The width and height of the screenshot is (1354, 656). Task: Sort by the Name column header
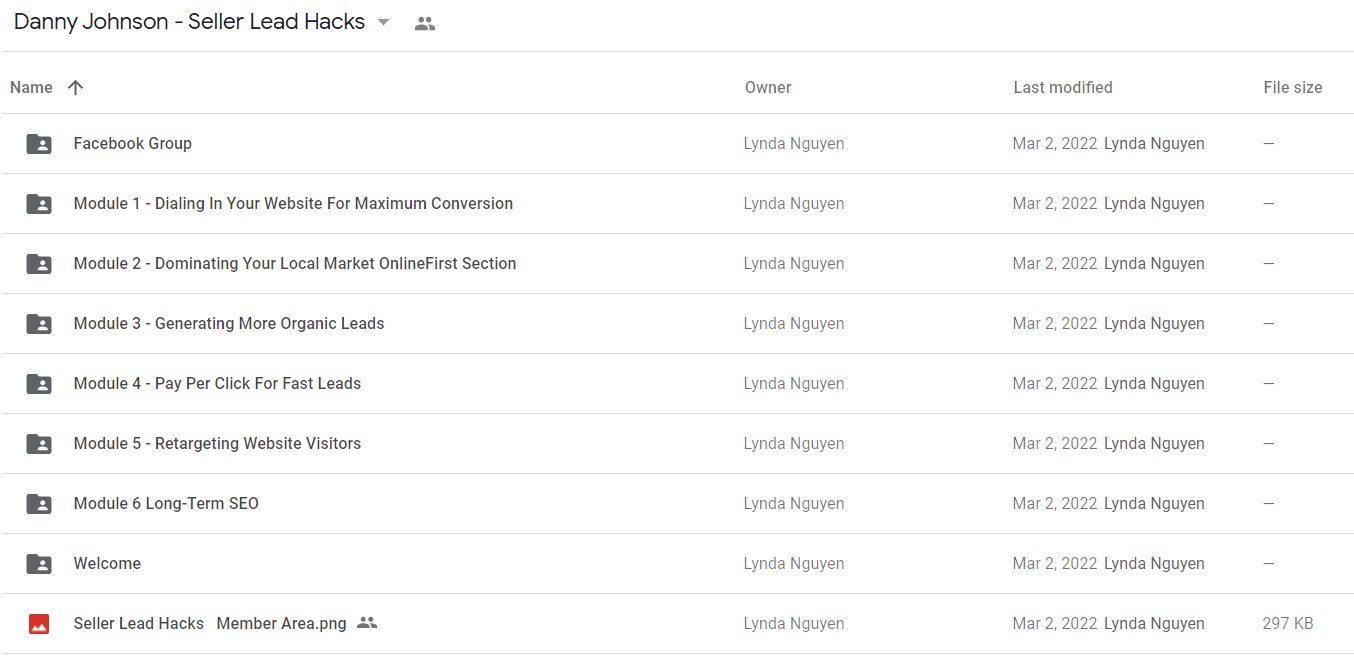pyautogui.click(x=31, y=87)
